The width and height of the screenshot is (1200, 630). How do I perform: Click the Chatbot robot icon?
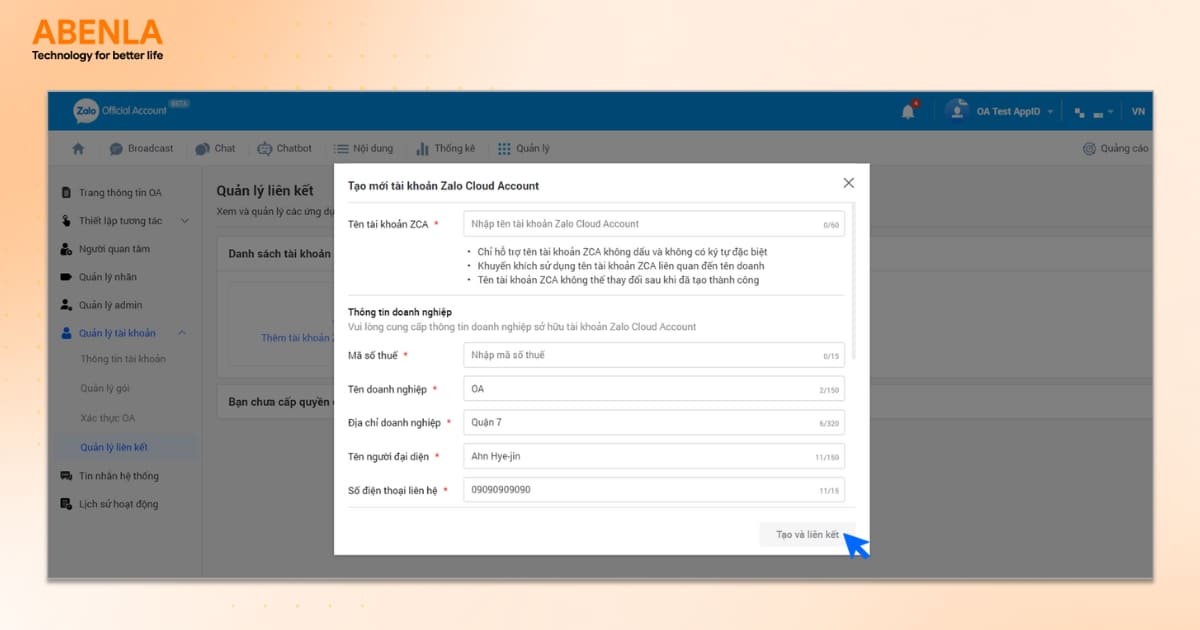[265, 149]
